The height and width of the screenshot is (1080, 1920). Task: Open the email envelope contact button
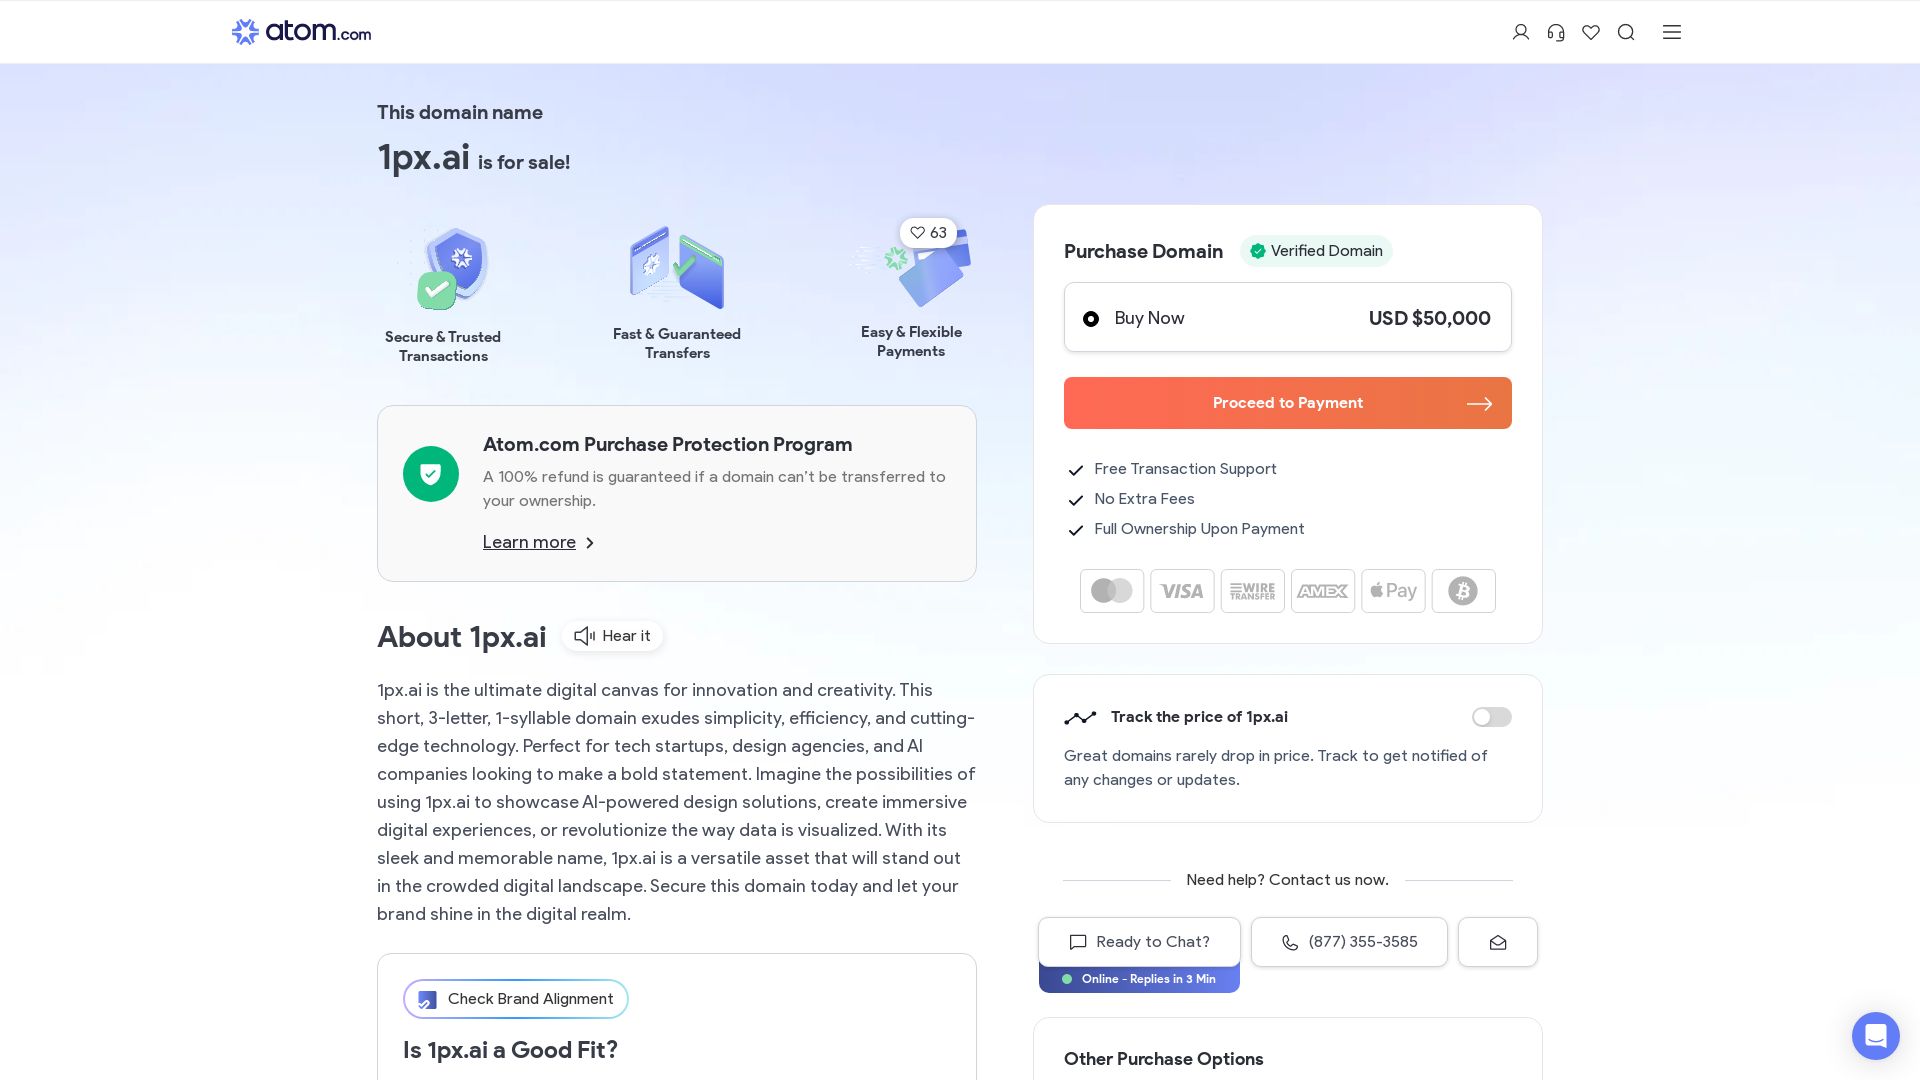click(x=1497, y=942)
